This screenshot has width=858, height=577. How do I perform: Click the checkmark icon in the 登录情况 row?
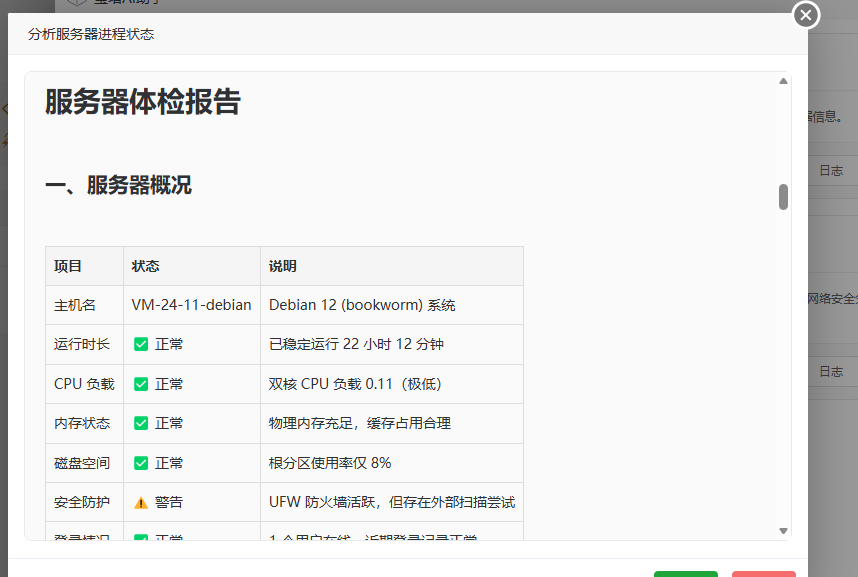pyautogui.click(x=141, y=537)
